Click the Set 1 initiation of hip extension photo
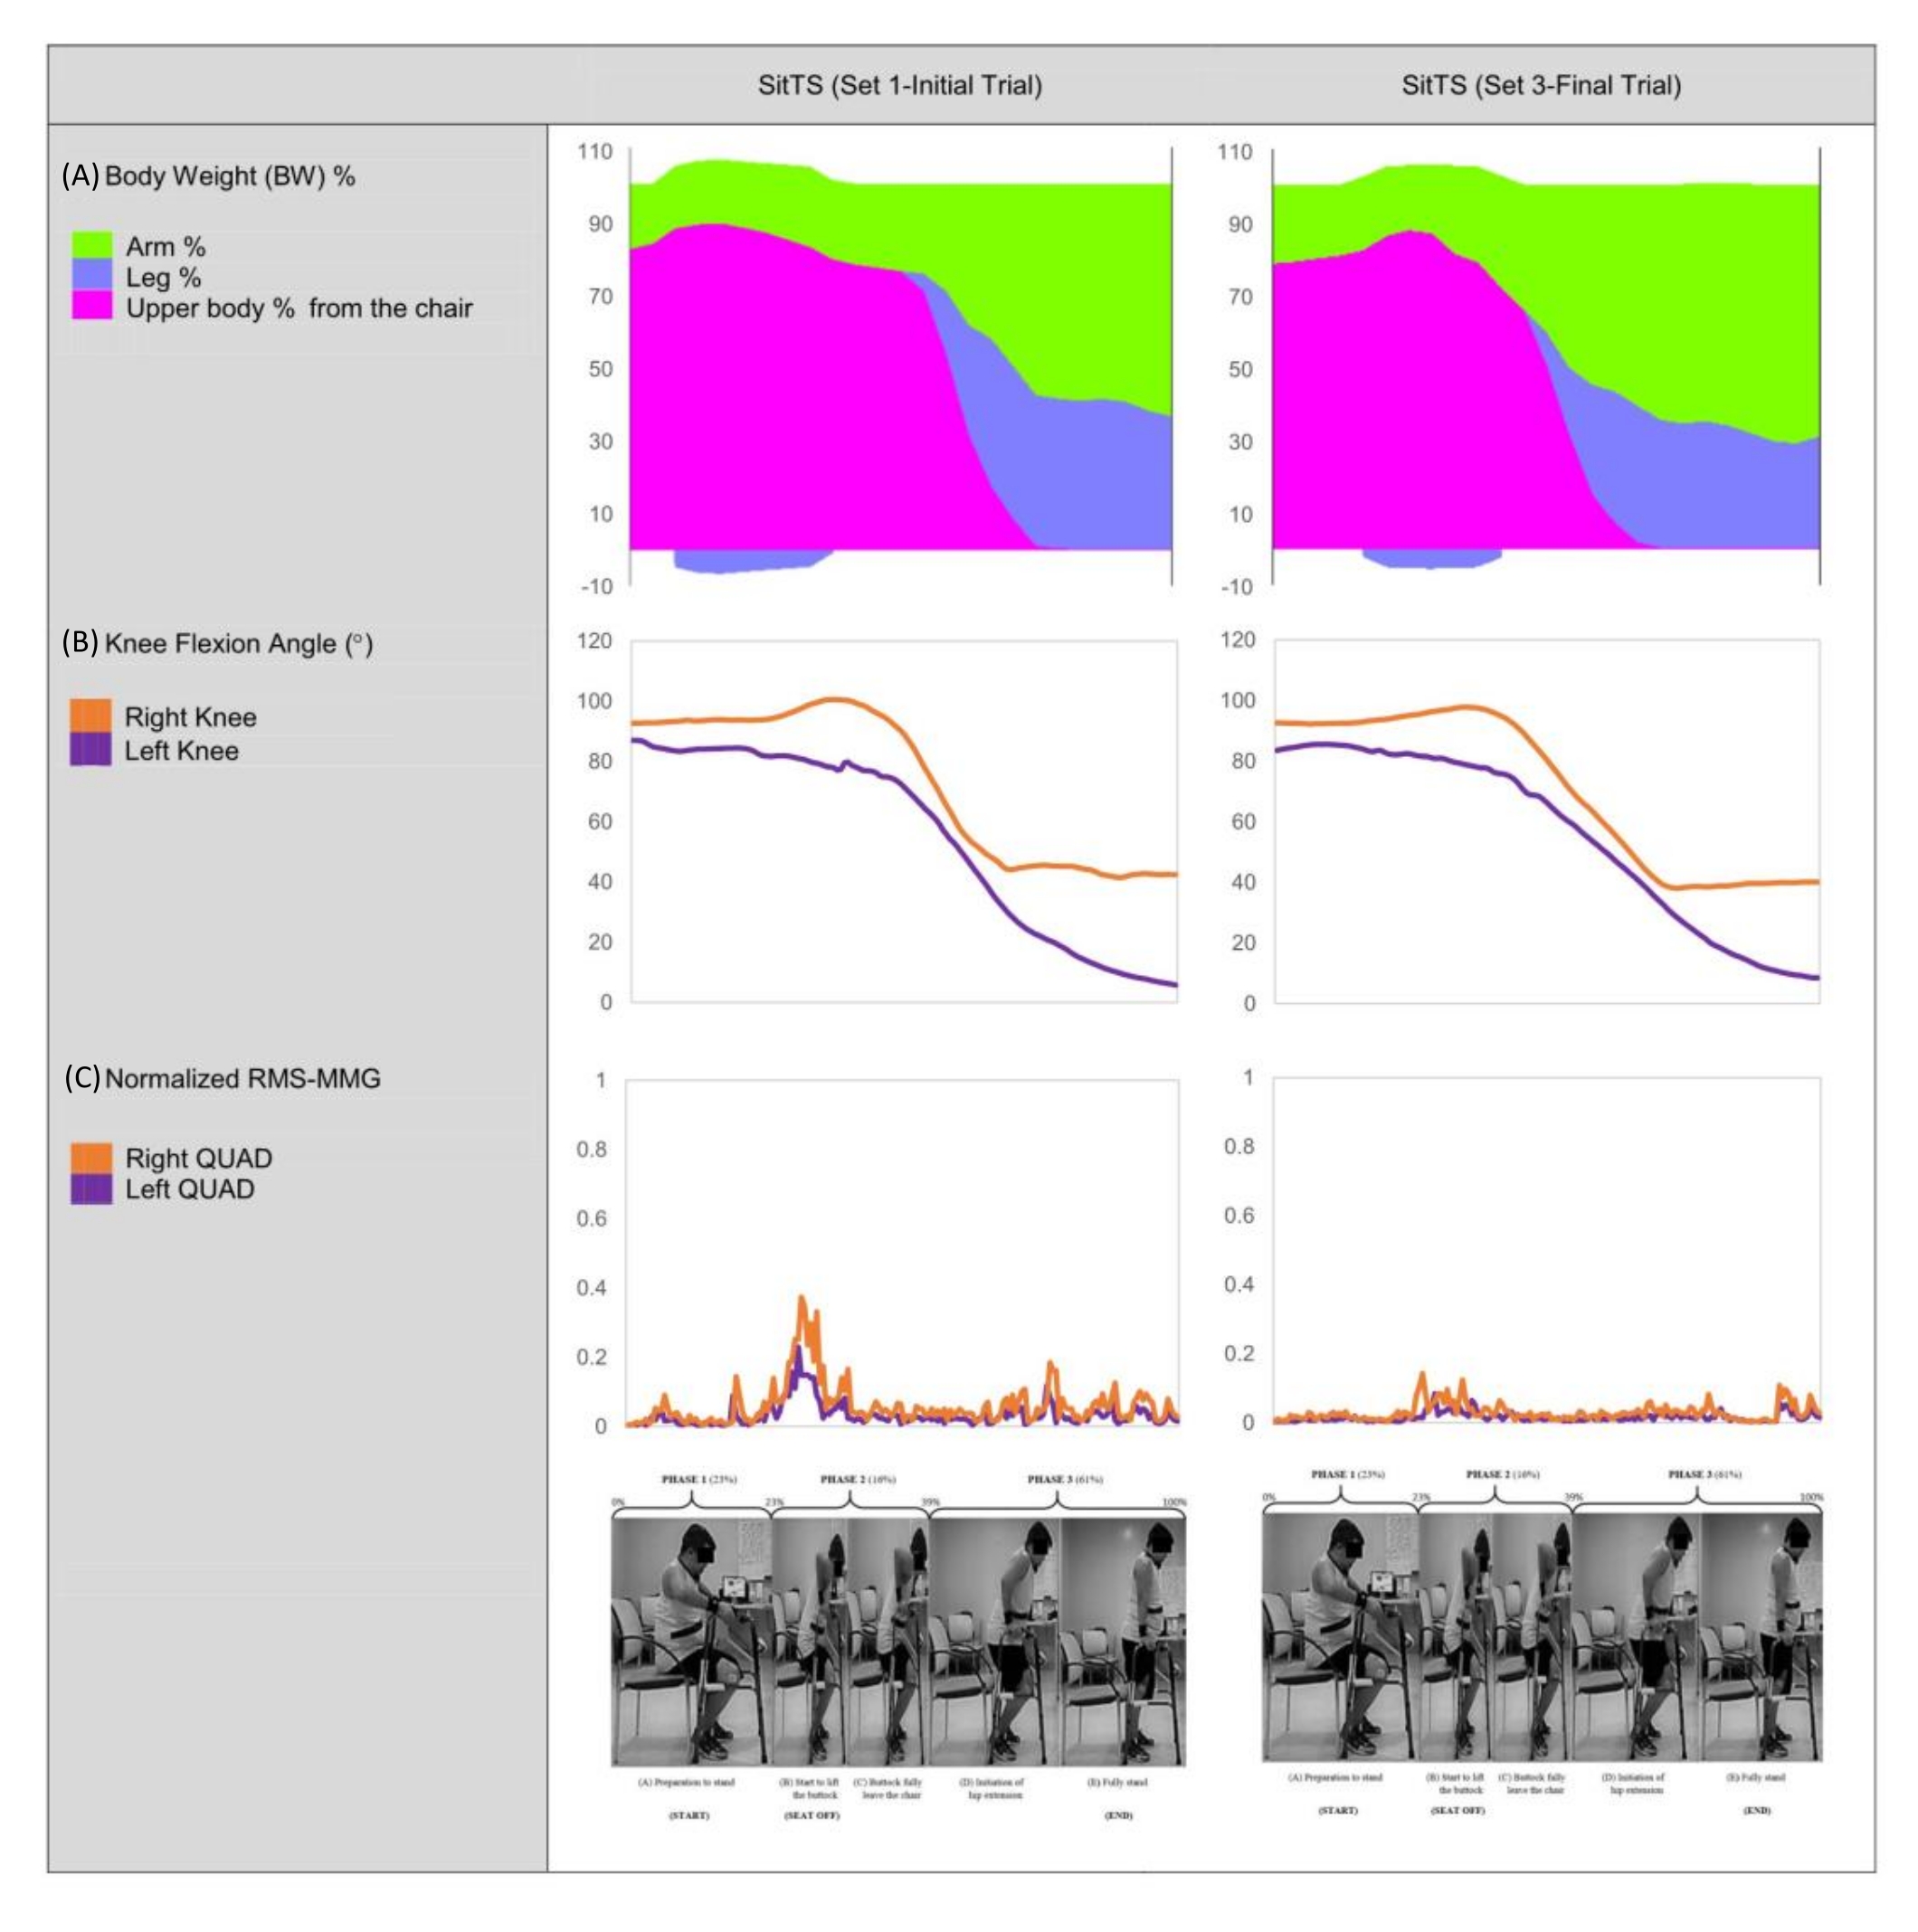This screenshot has height=1932, width=1918. 993,1640
